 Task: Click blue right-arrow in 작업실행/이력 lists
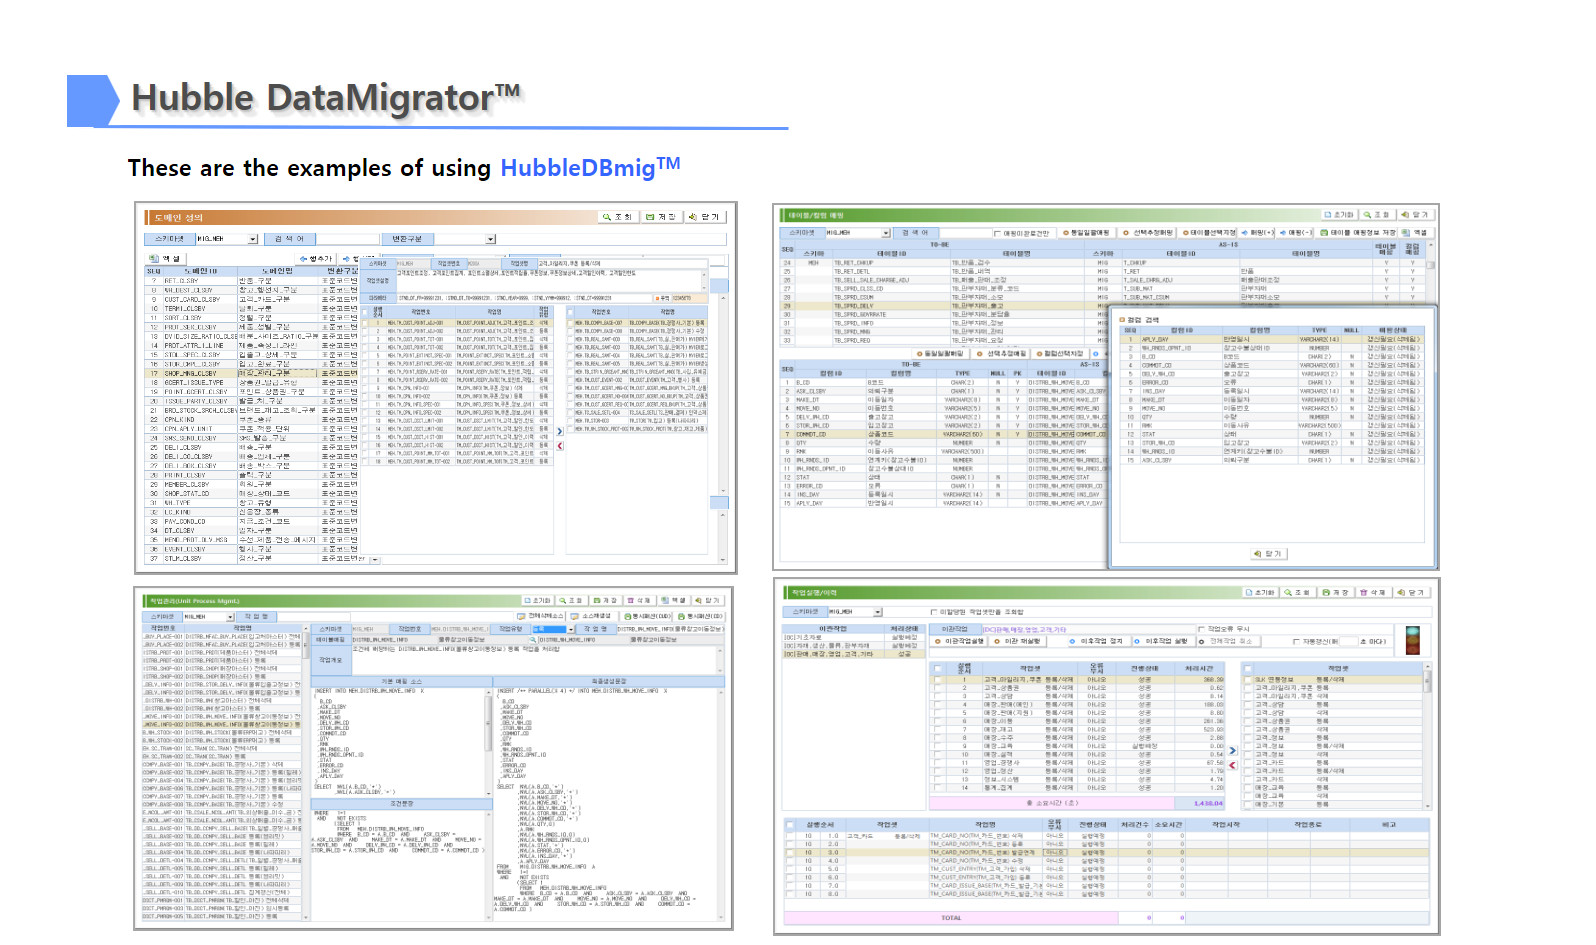click(x=1232, y=750)
